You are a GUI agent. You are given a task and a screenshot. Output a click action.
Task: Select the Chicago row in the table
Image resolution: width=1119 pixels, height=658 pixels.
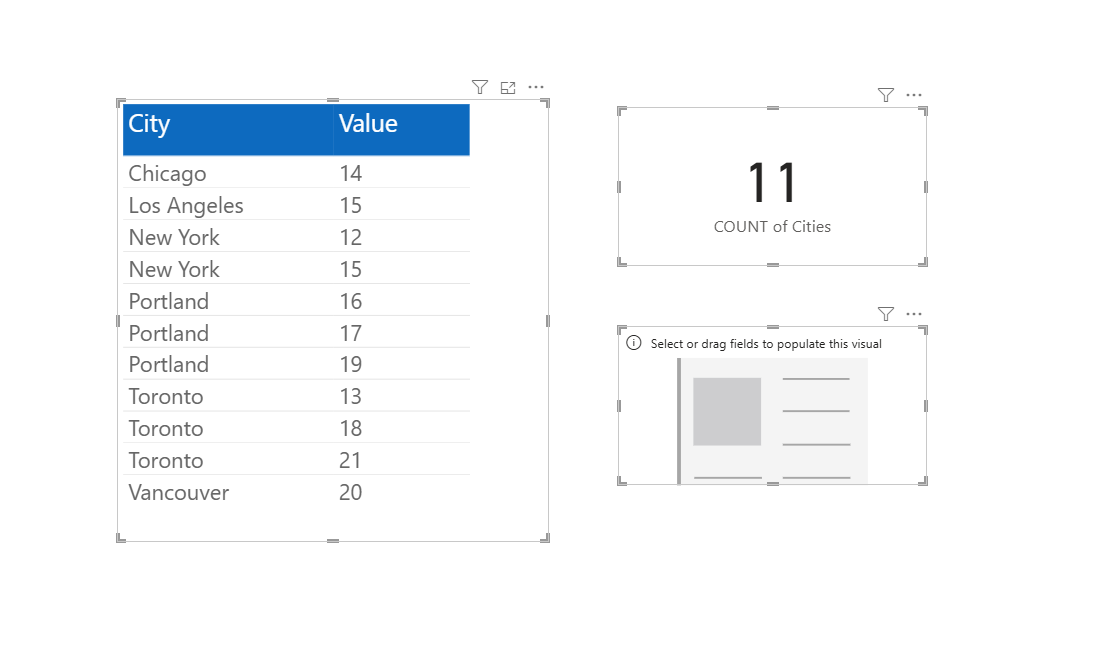point(167,174)
